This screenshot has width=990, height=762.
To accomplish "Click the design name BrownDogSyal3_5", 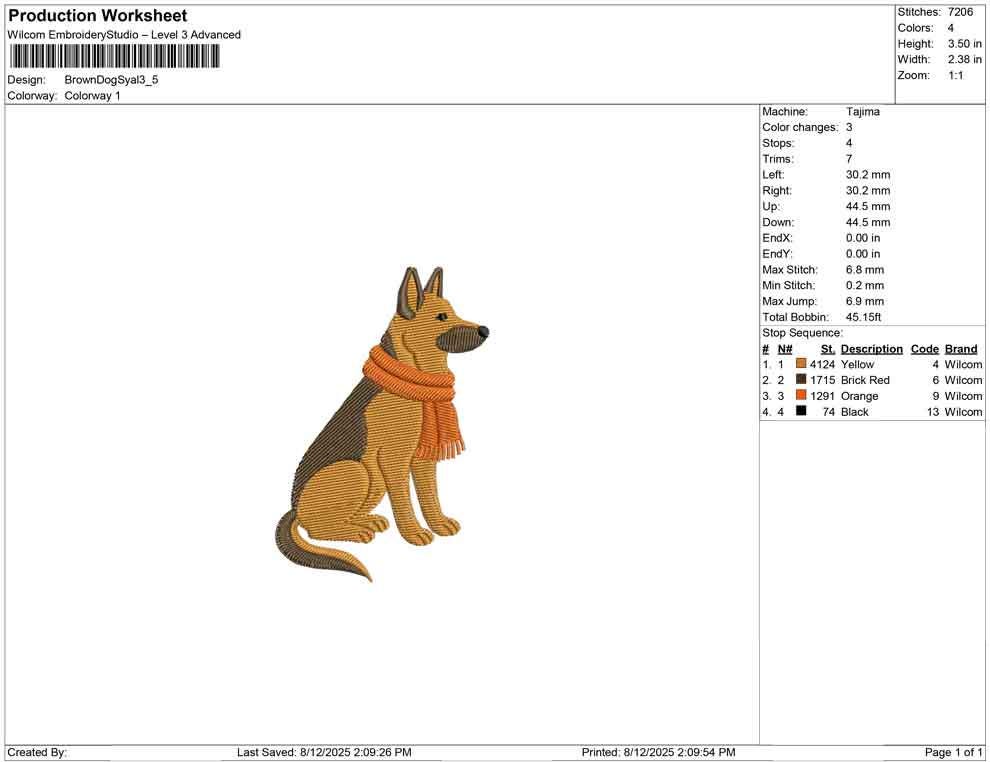I will (110, 79).
